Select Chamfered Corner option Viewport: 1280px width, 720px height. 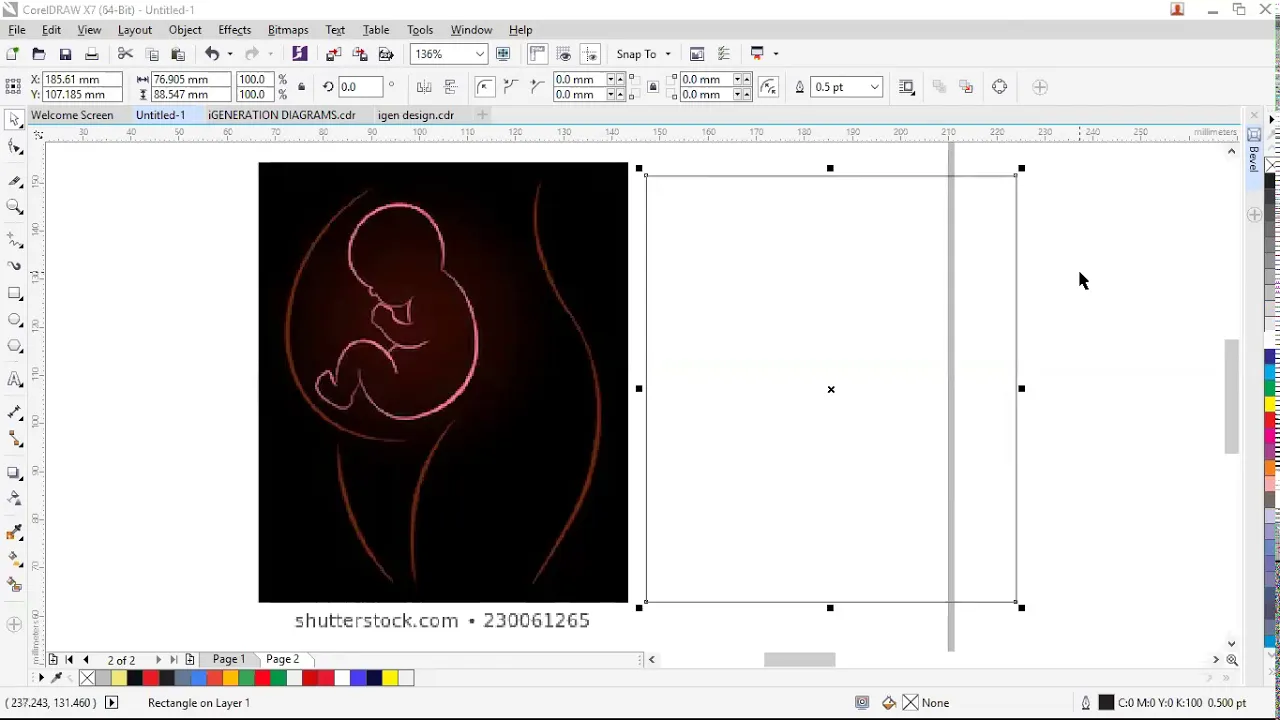tap(537, 87)
